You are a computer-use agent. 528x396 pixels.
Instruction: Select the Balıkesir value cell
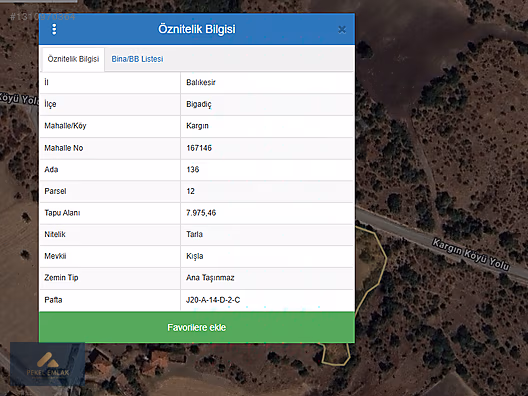coord(201,82)
